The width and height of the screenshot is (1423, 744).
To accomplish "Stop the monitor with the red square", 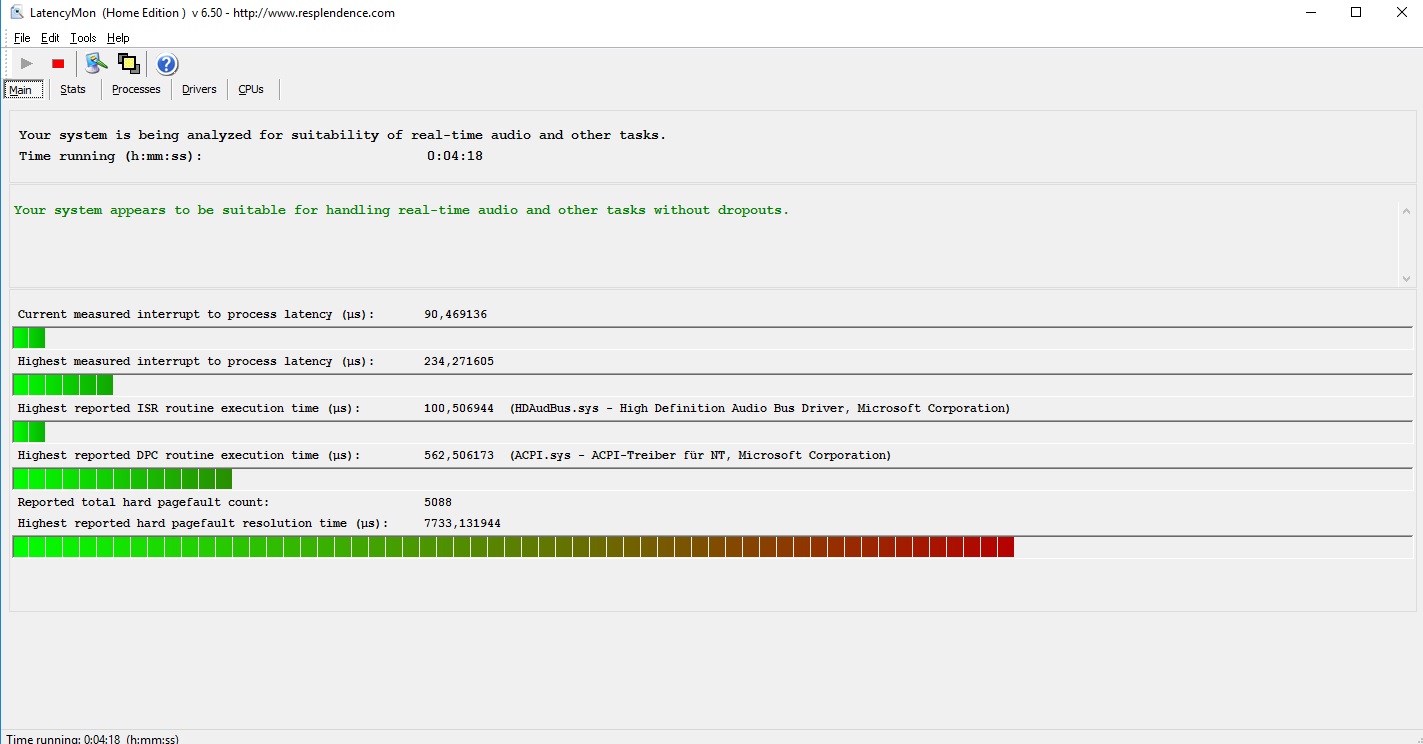I will [x=58, y=64].
